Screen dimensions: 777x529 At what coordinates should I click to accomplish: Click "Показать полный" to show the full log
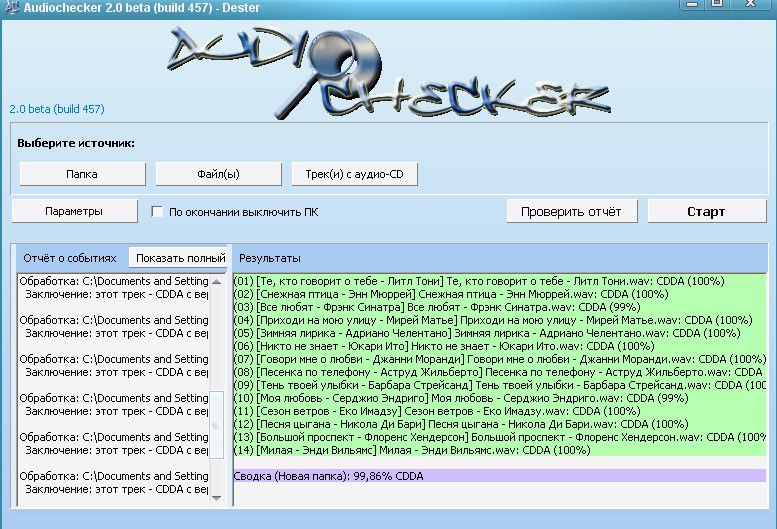pyautogui.click(x=180, y=258)
